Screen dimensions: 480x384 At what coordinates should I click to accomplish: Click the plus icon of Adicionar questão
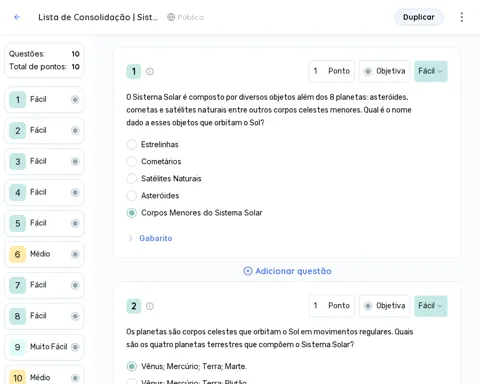[248, 271]
